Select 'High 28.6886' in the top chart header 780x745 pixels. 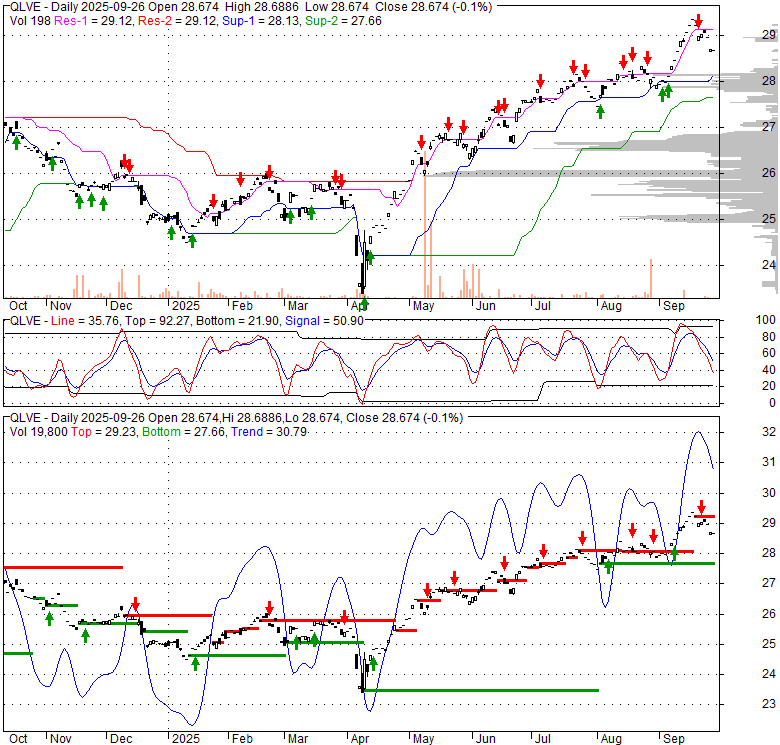point(262,7)
